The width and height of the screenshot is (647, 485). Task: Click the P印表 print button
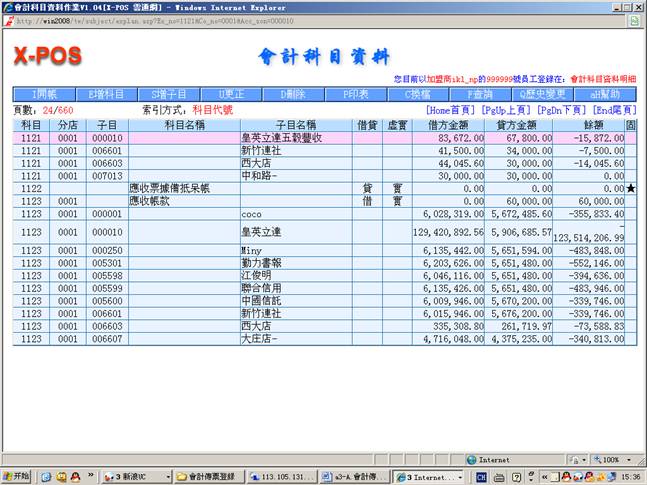[x=355, y=94]
